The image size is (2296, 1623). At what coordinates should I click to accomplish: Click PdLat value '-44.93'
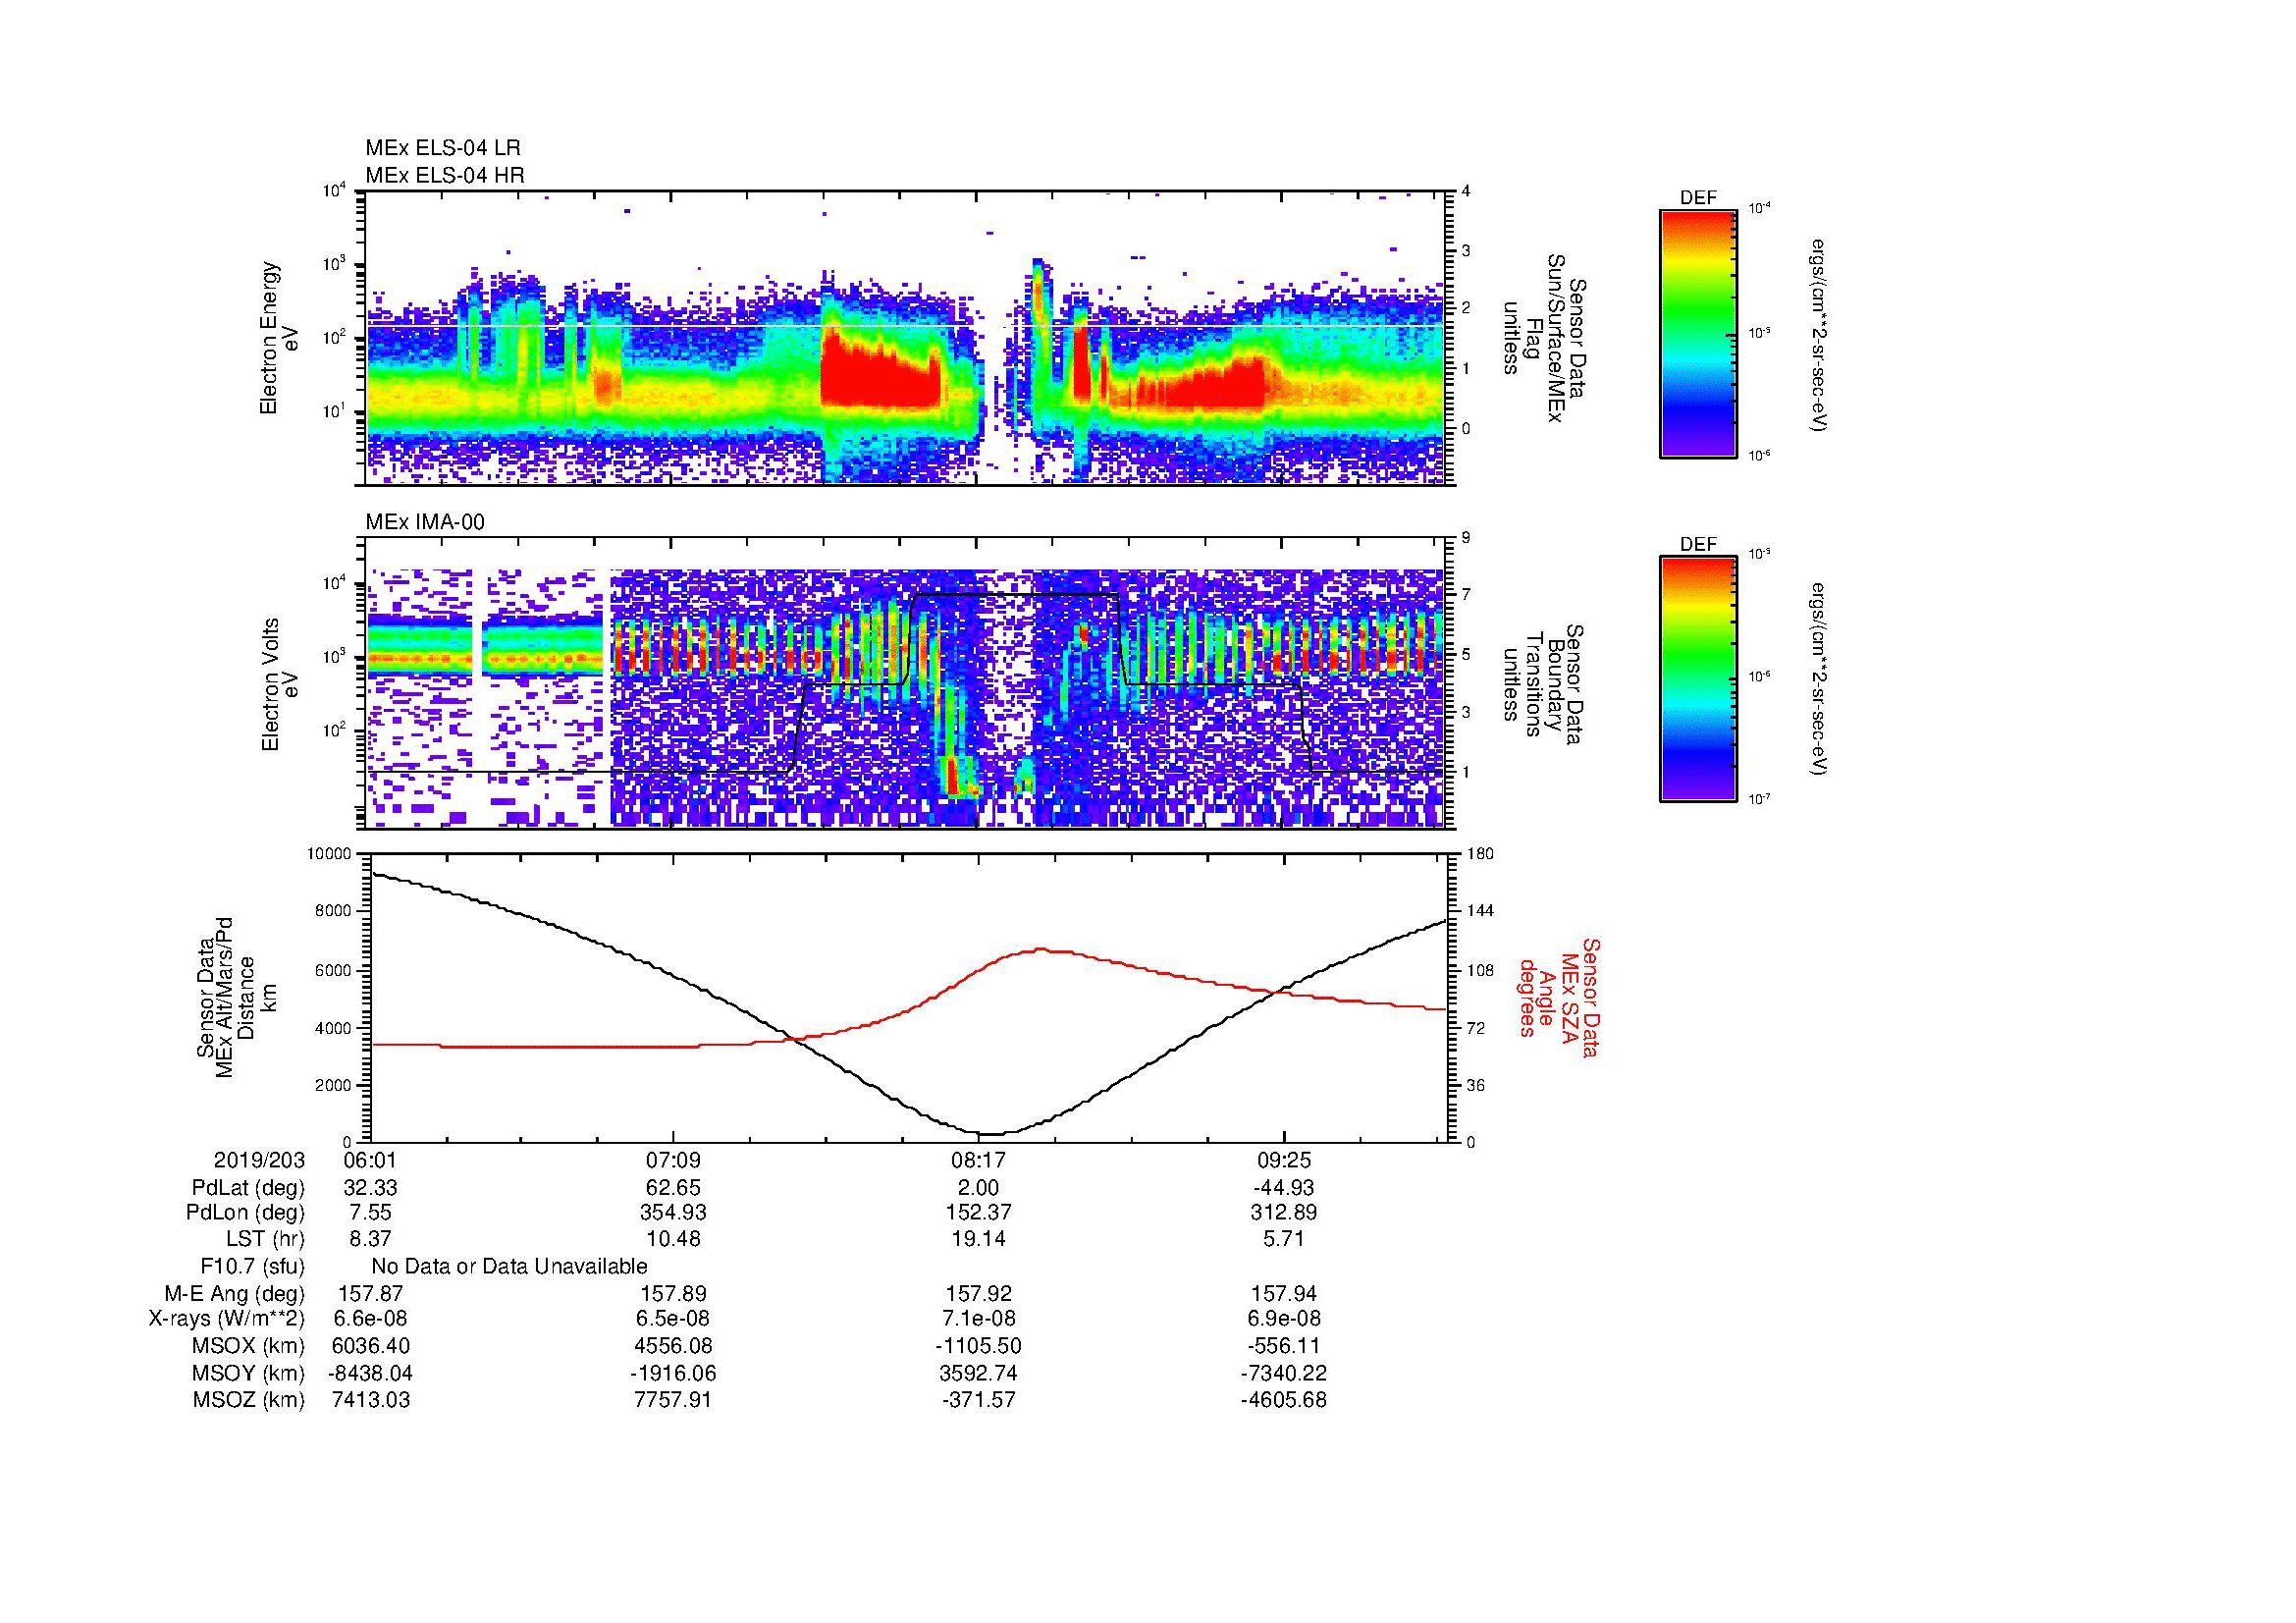click(x=1283, y=1188)
